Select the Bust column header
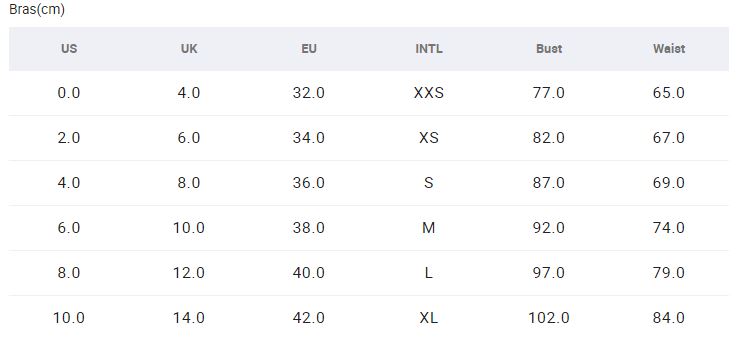Image resolution: width=738 pixels, height=364 pixels. point(549,49)
